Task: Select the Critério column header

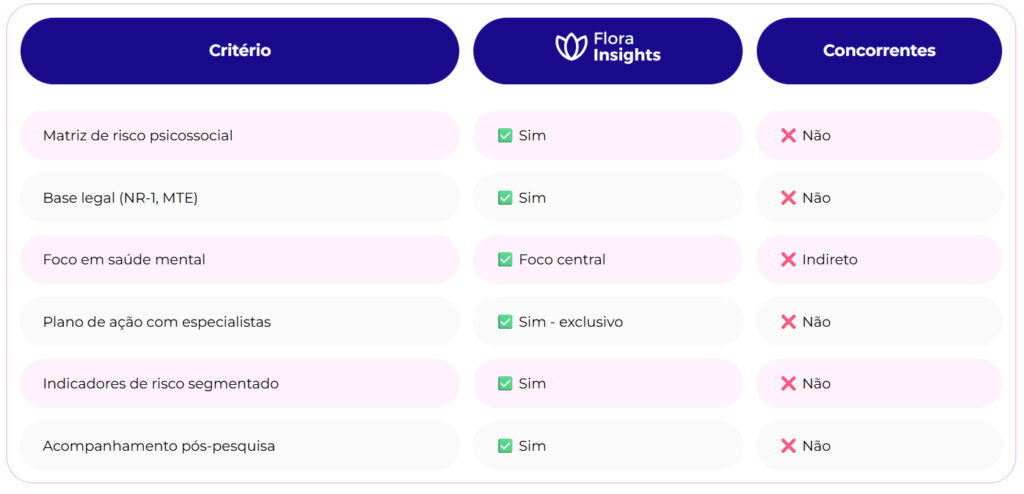Action: coord(239,50)
